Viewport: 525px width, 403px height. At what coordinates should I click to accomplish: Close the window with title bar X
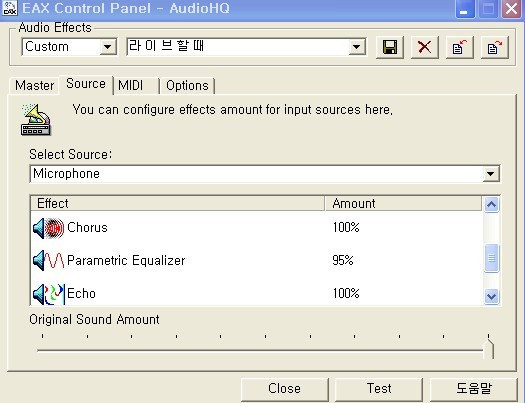(x=511, y=9)
